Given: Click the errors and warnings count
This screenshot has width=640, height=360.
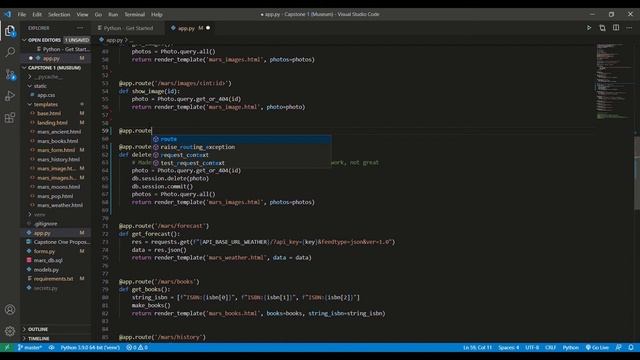Looking at the screenshot, I should (137, 347).
